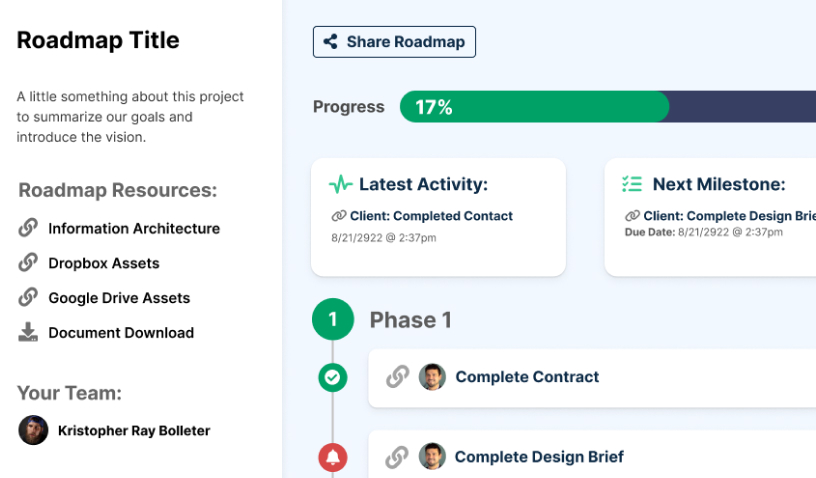Click link icon beside Dropbox Assets
816x478 pixels.
pyautogui.click(x=28, y=263)
